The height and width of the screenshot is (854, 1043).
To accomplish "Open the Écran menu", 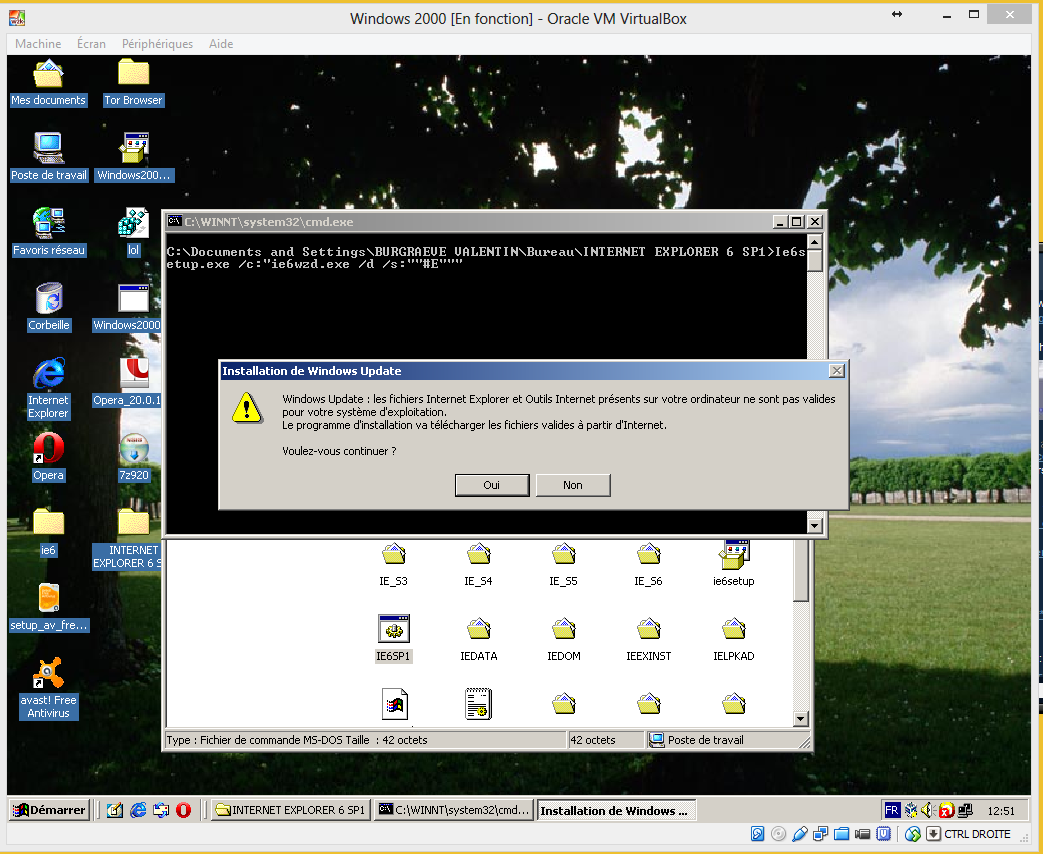I will pyautogui.click(x=91, y=44).
